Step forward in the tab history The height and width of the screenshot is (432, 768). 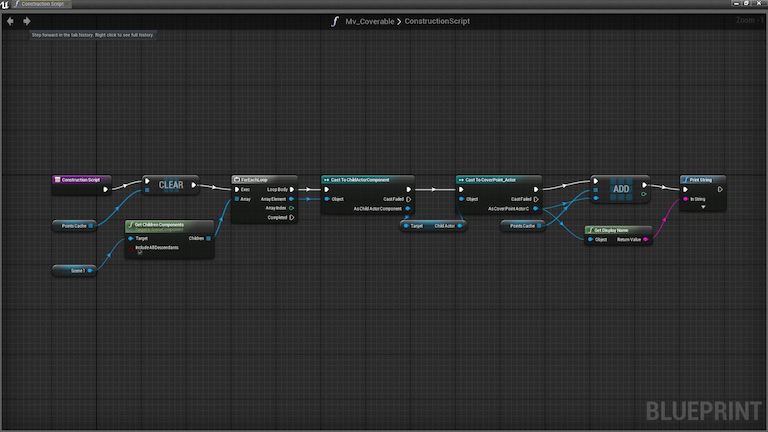(27, 21)
